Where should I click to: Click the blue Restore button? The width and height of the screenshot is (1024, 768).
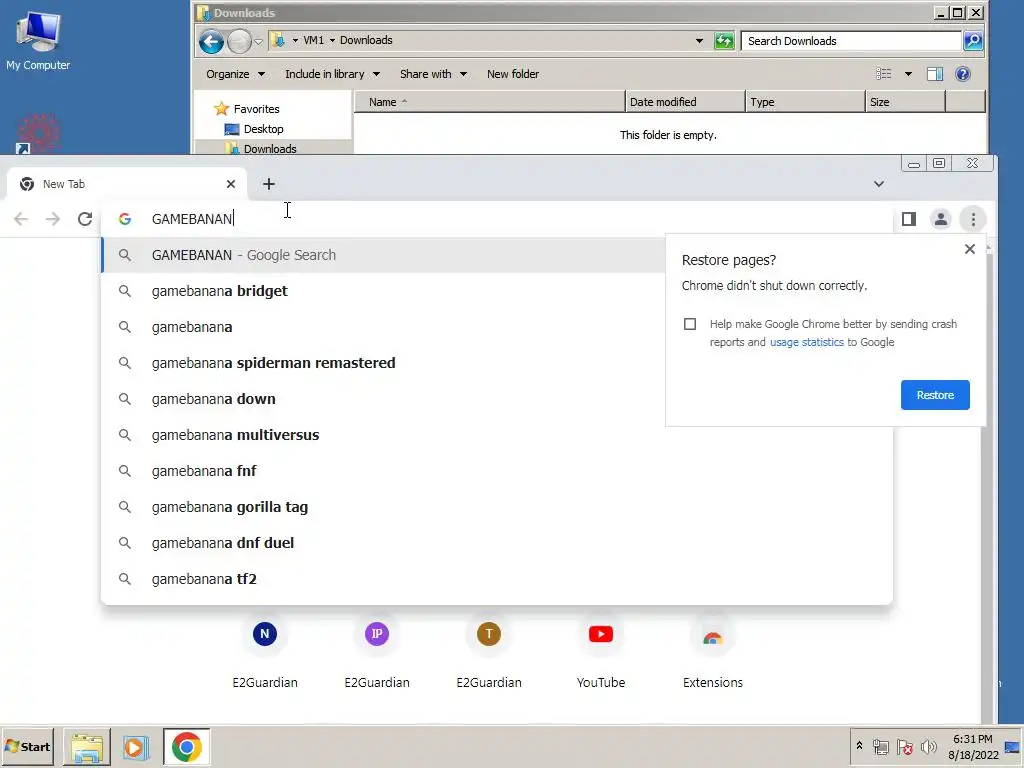pyautogui.click(x=935, y=395)
